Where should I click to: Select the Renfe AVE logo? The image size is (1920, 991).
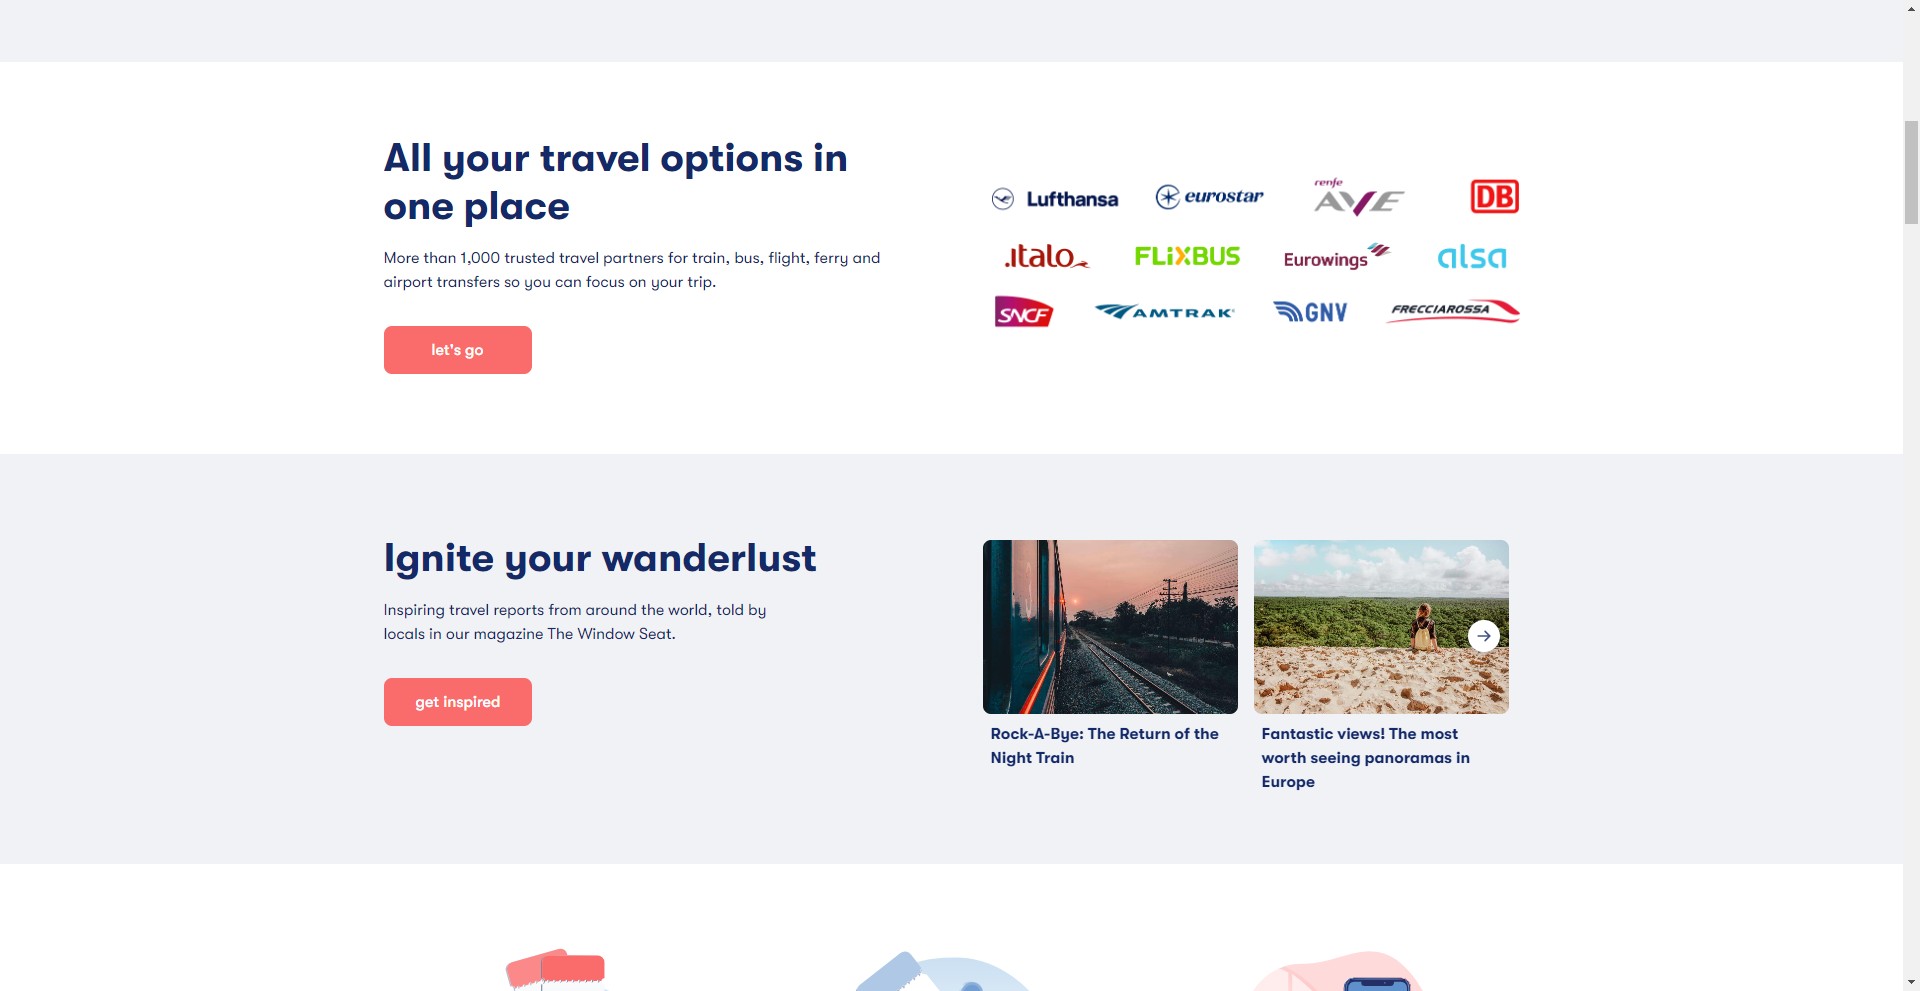tap(1358, 197)
